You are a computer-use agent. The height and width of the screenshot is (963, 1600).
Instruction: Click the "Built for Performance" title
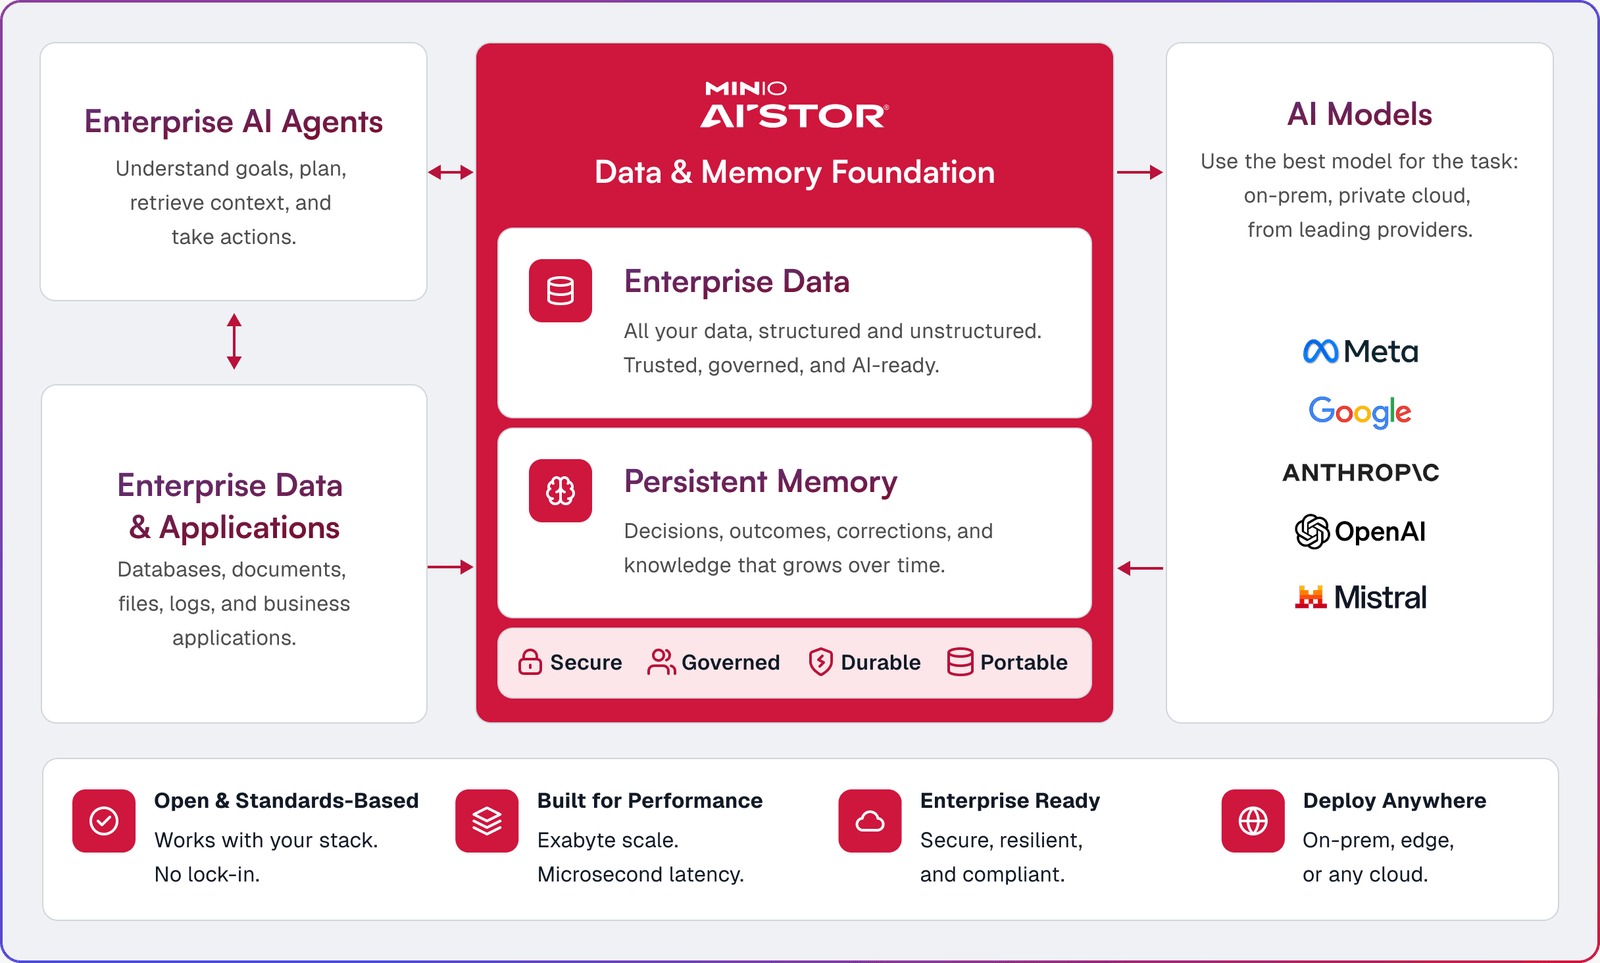click(650, 800)
